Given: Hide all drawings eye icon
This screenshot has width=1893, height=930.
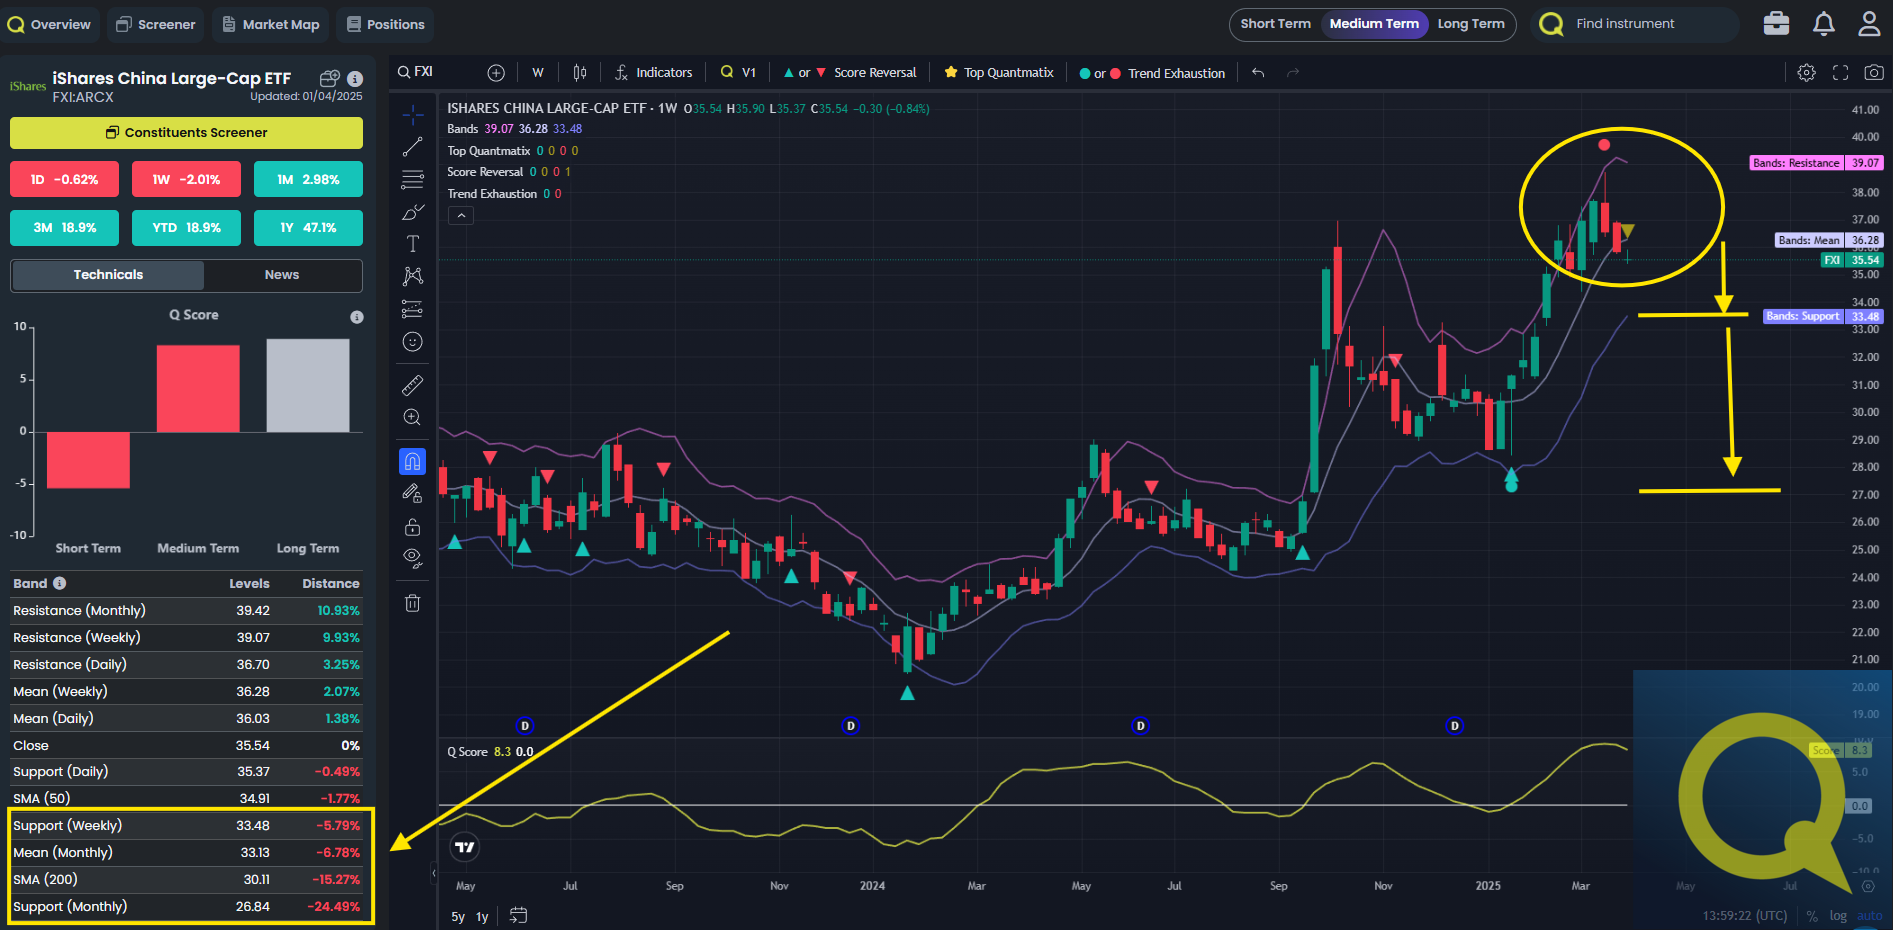Looking at the screenshot, I should (412, 558).
